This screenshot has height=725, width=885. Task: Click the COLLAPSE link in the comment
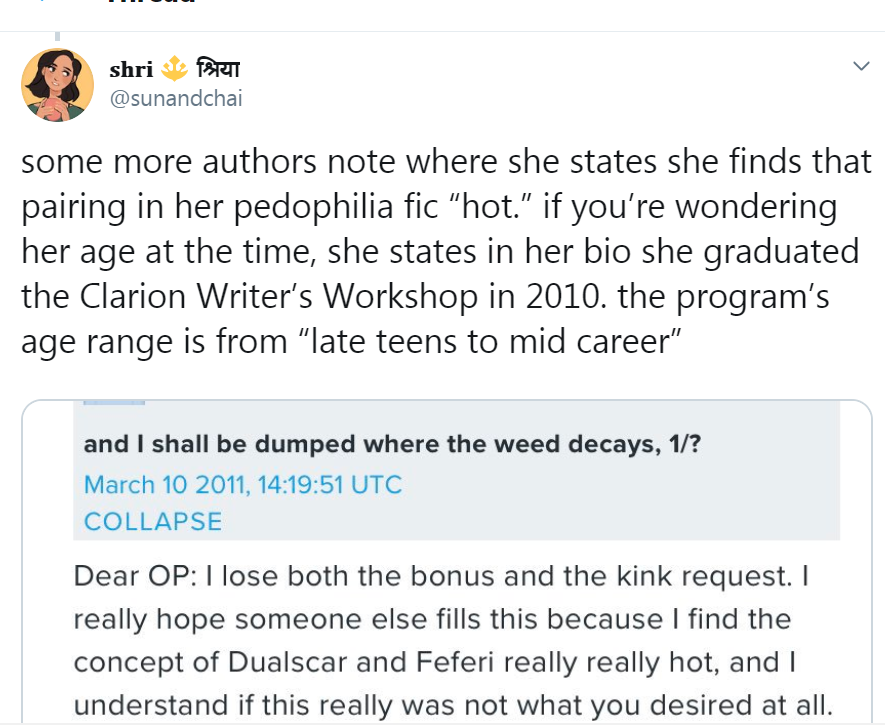[x=153, y=521]
